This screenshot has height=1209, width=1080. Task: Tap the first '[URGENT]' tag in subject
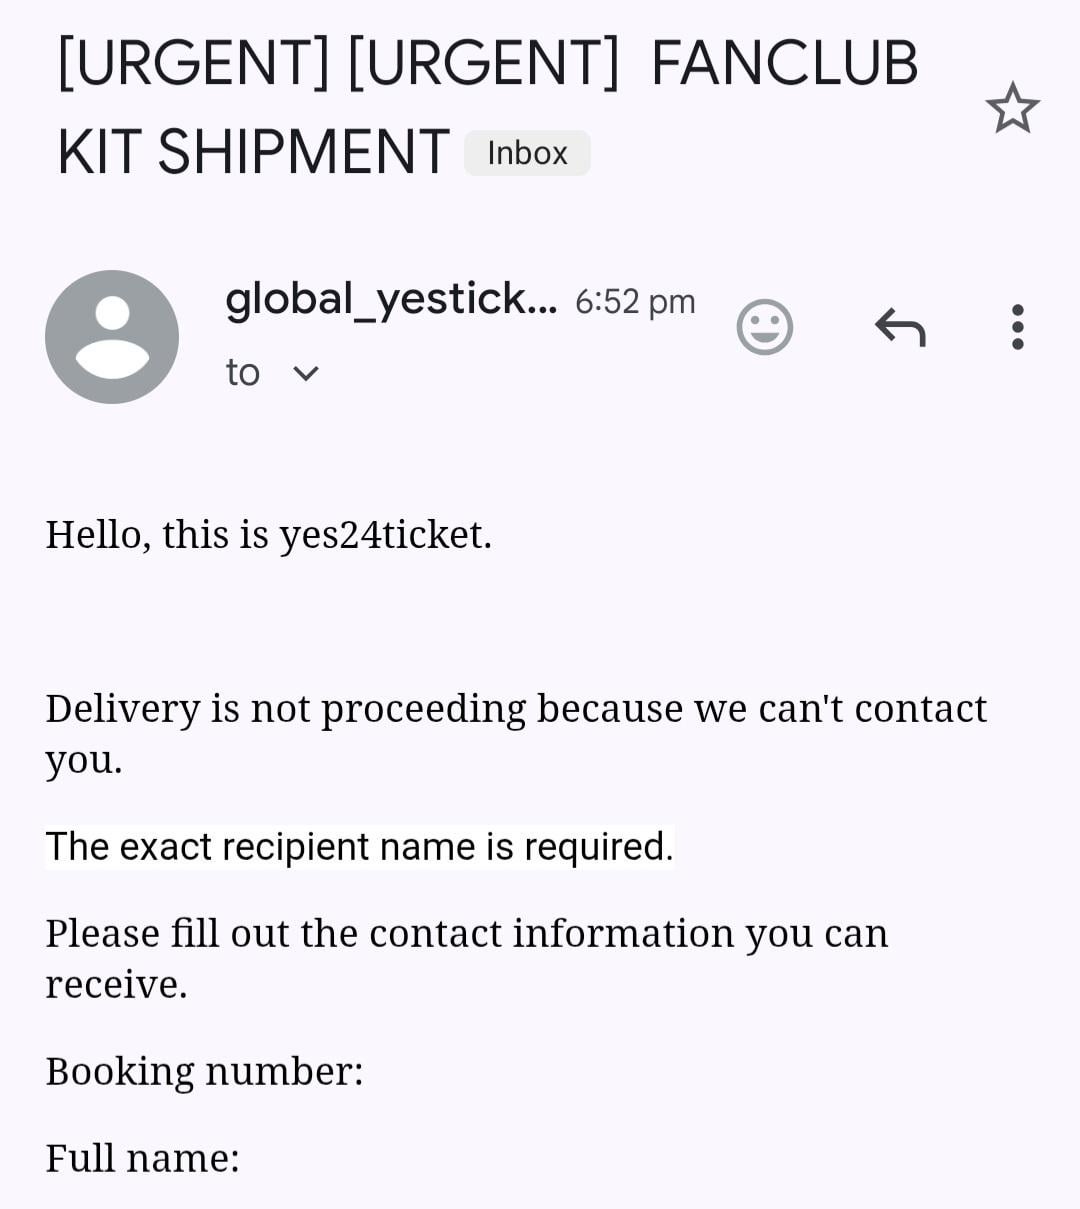pyautogui.click(x=193, y=63)
